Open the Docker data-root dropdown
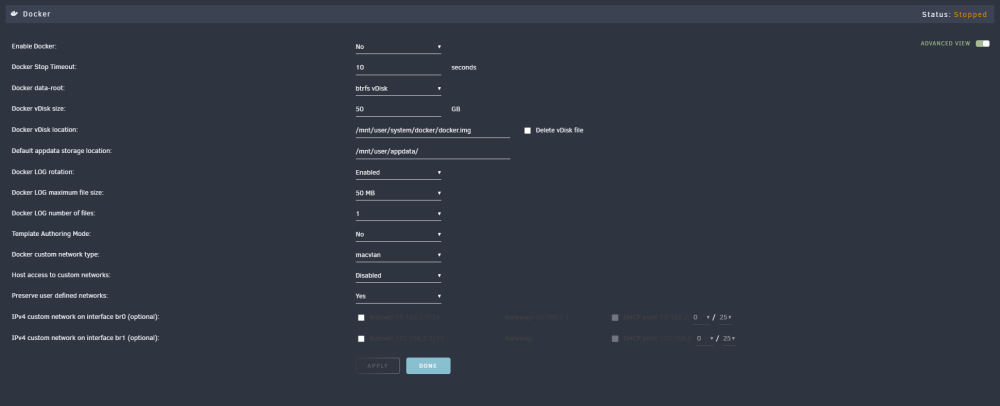1000x406 pixels. [399, 88]
